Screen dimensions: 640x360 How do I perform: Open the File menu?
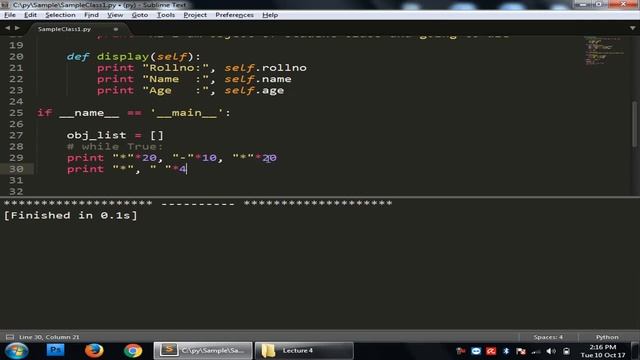10,15
